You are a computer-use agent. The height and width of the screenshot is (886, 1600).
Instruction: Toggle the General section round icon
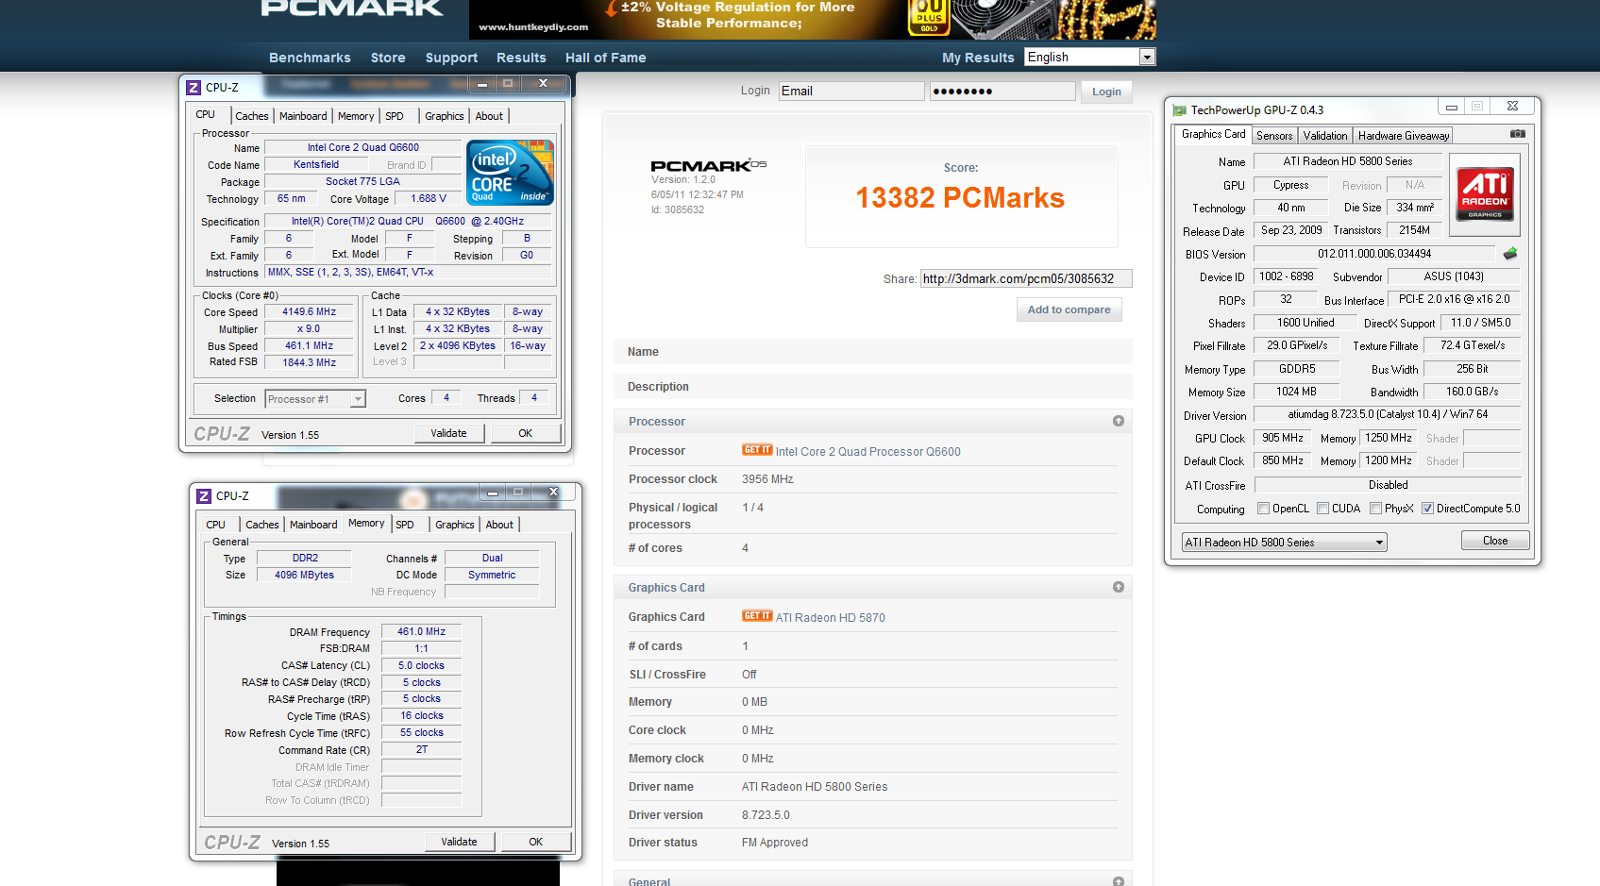[1118, 881]
